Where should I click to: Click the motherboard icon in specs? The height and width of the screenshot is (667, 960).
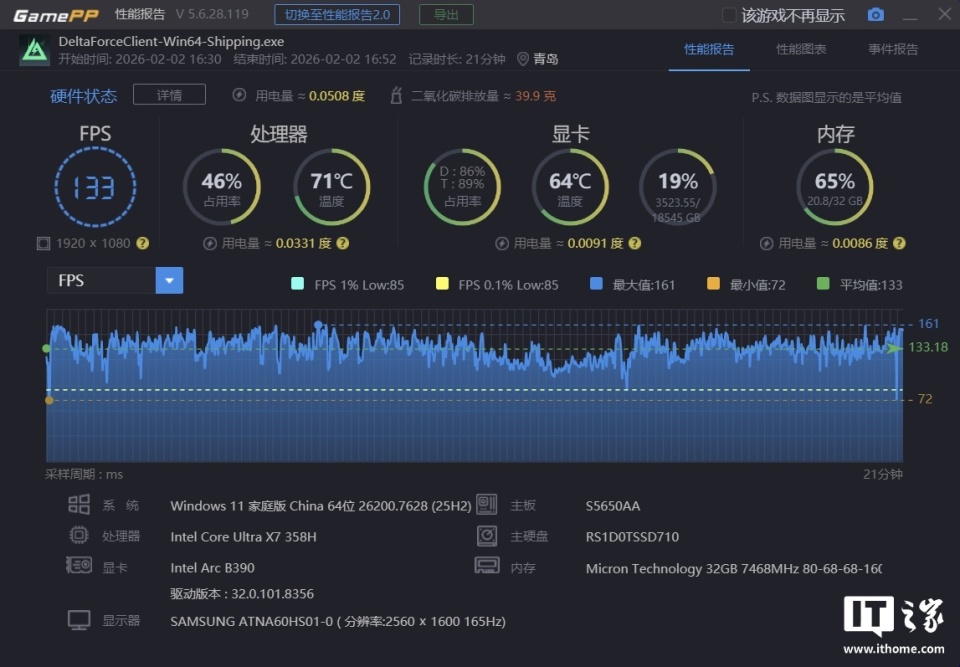pyautogui.click(x=487, y=505)
